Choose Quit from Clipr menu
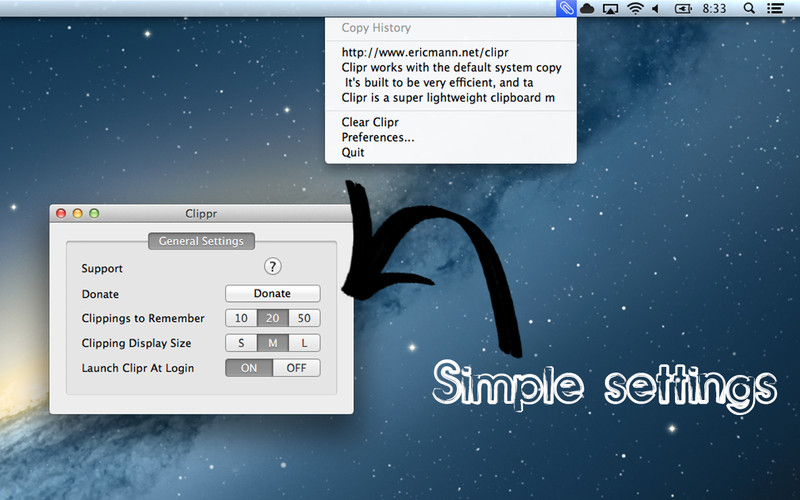This screenshot has height=500, width=800. coord(451,152)
